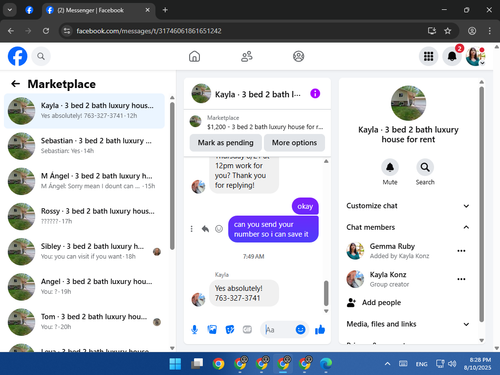The width and height of the screenshot is (500, 375).
Task: Open the notifications bell with badge
Action: tap(452, 56)
